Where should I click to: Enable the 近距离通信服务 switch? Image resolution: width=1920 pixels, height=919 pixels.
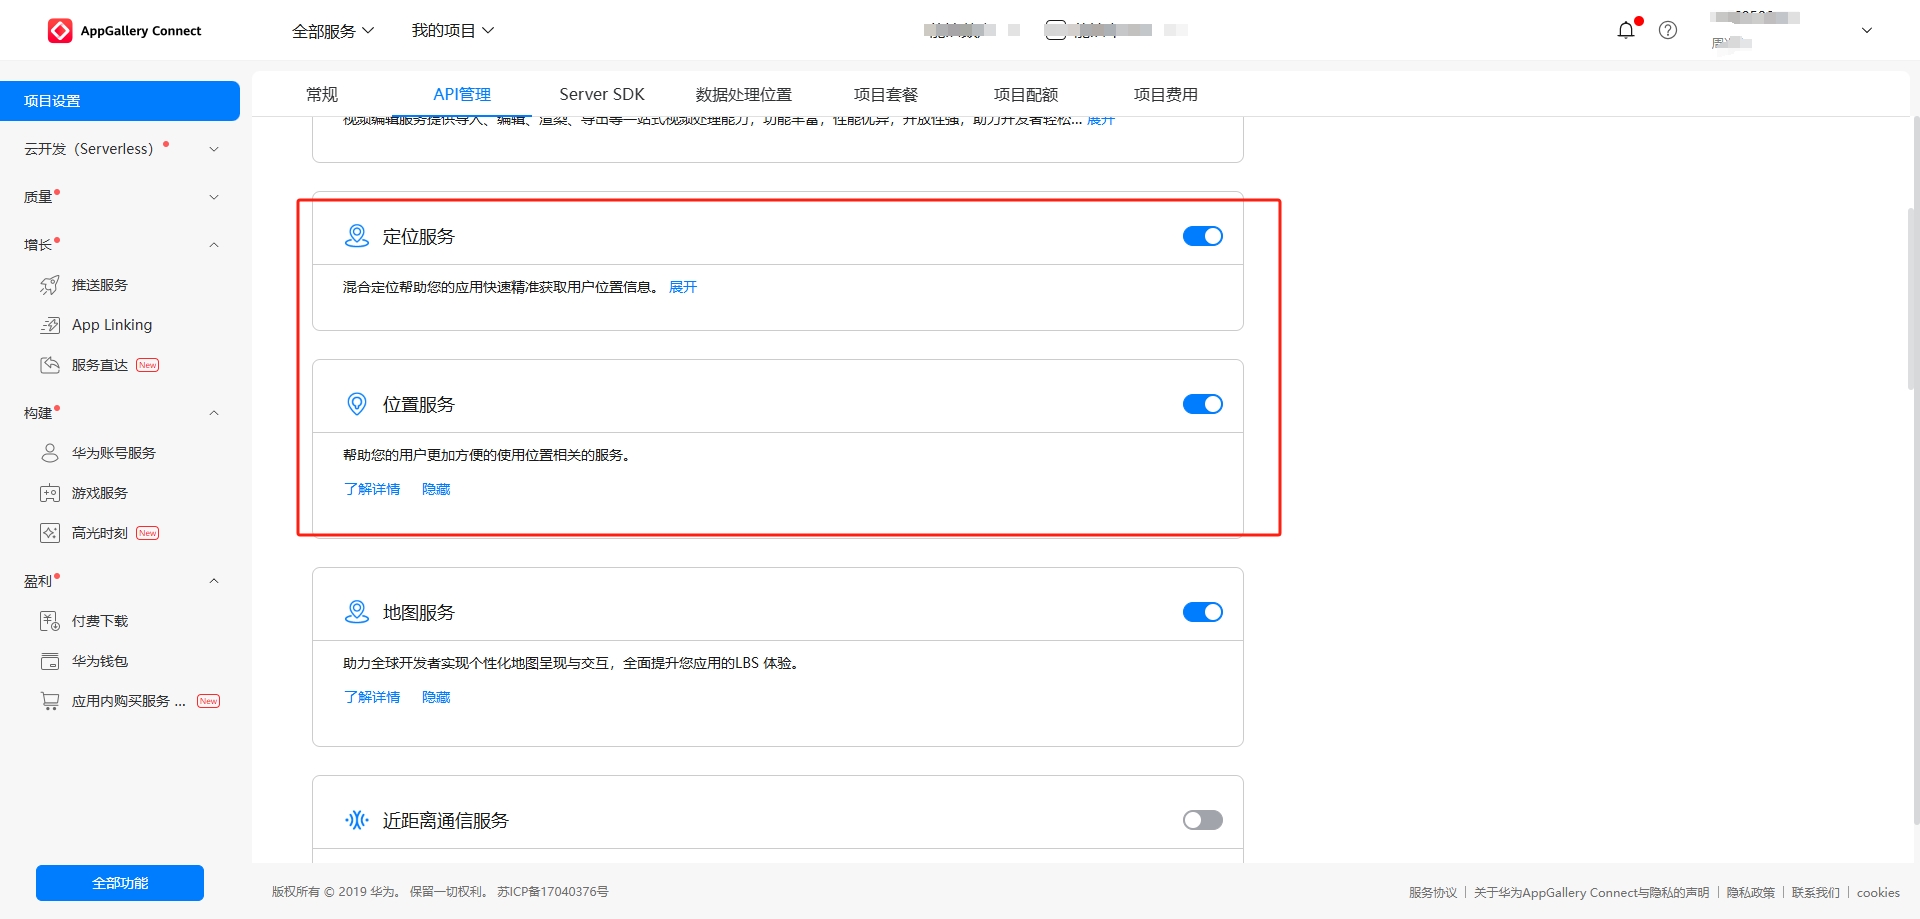[1203, 820]
